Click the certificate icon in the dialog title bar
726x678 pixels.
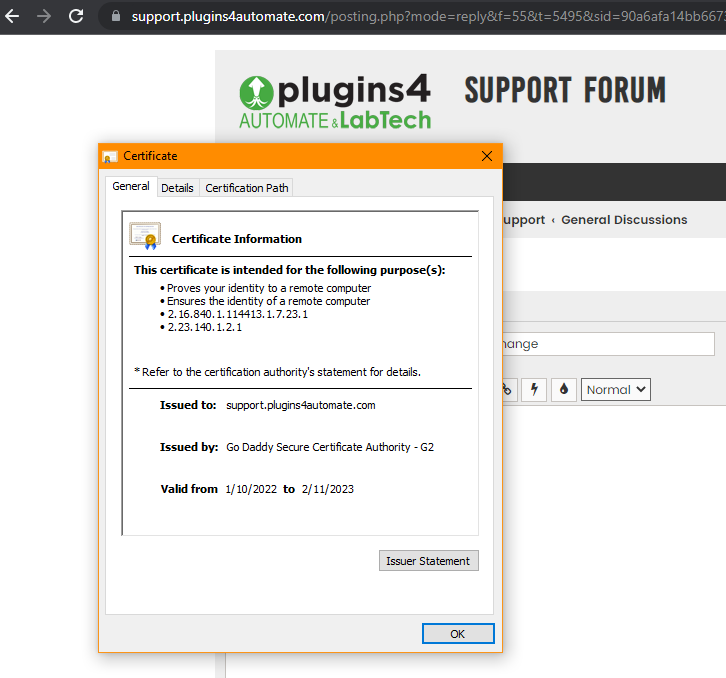click(x=110, y=157)
